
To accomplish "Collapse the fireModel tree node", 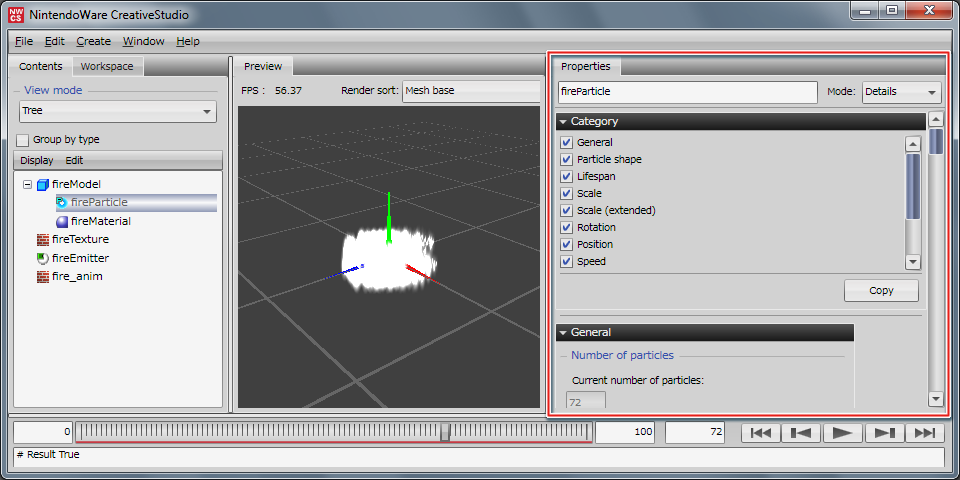I will (27, 184).
